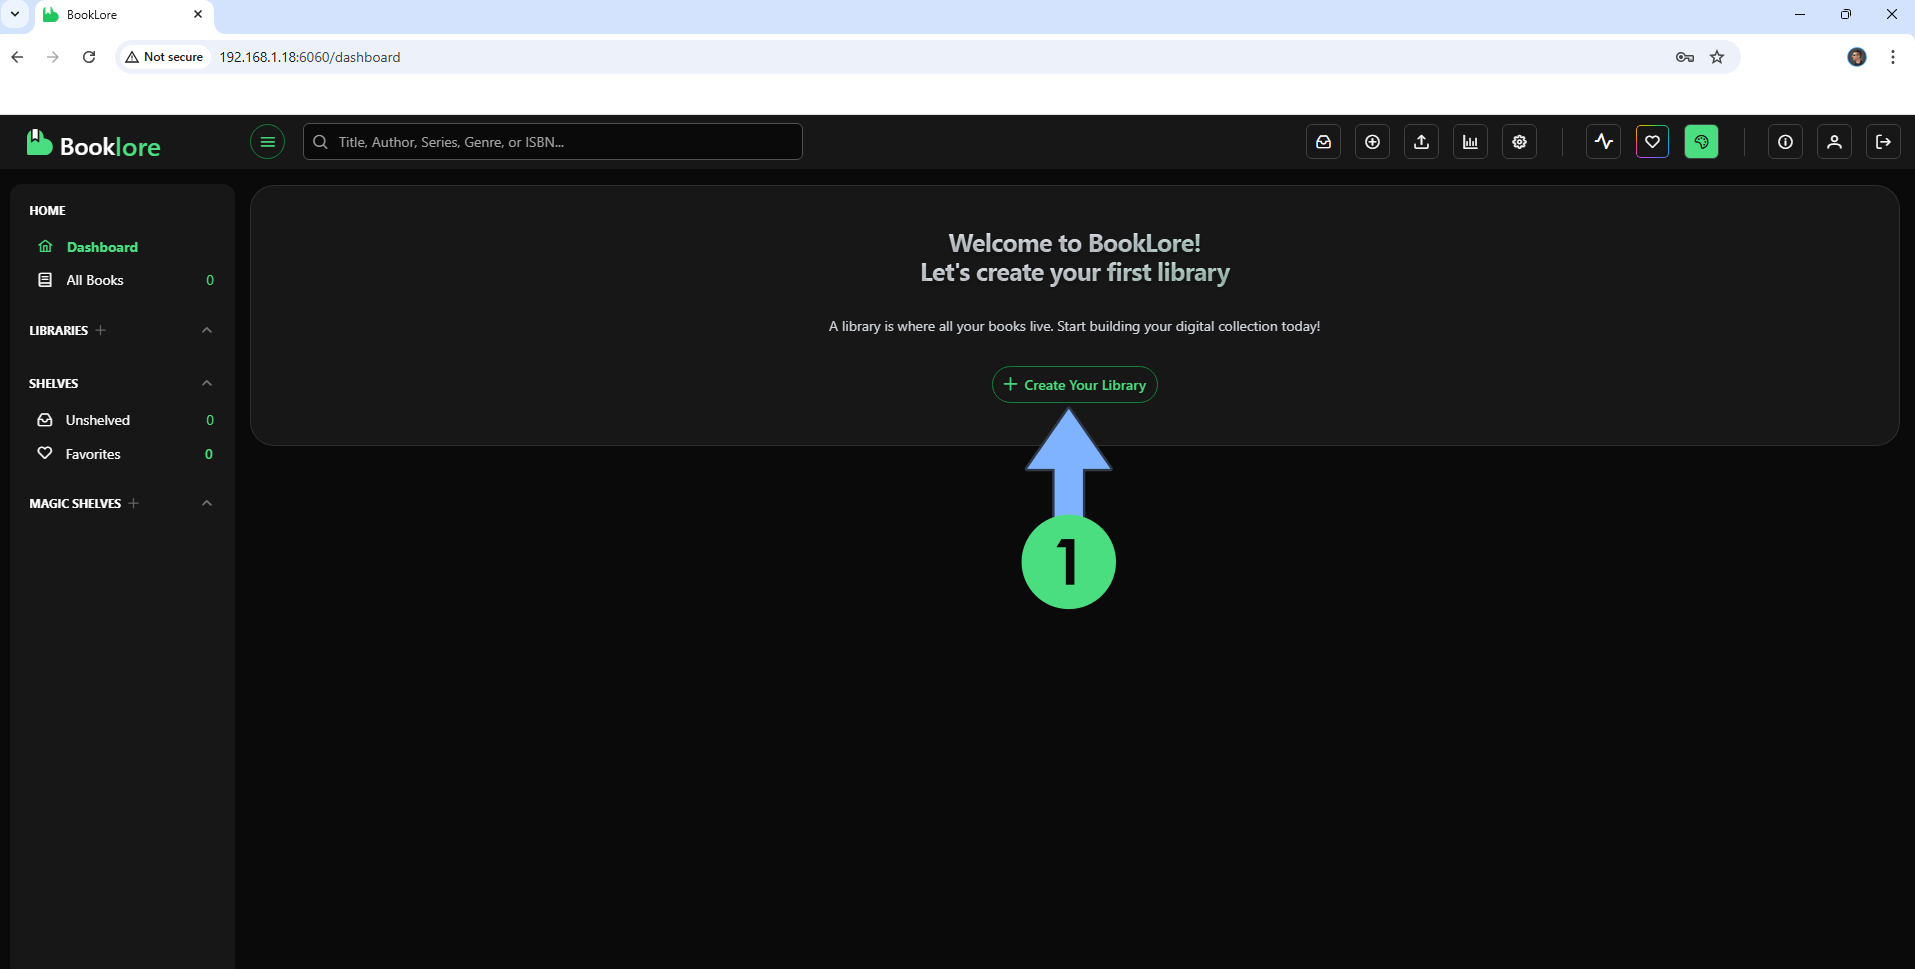Collapse the Shelves section chevron
Viewport: 1915px width, 969px height.
click(x=207, y=383)
